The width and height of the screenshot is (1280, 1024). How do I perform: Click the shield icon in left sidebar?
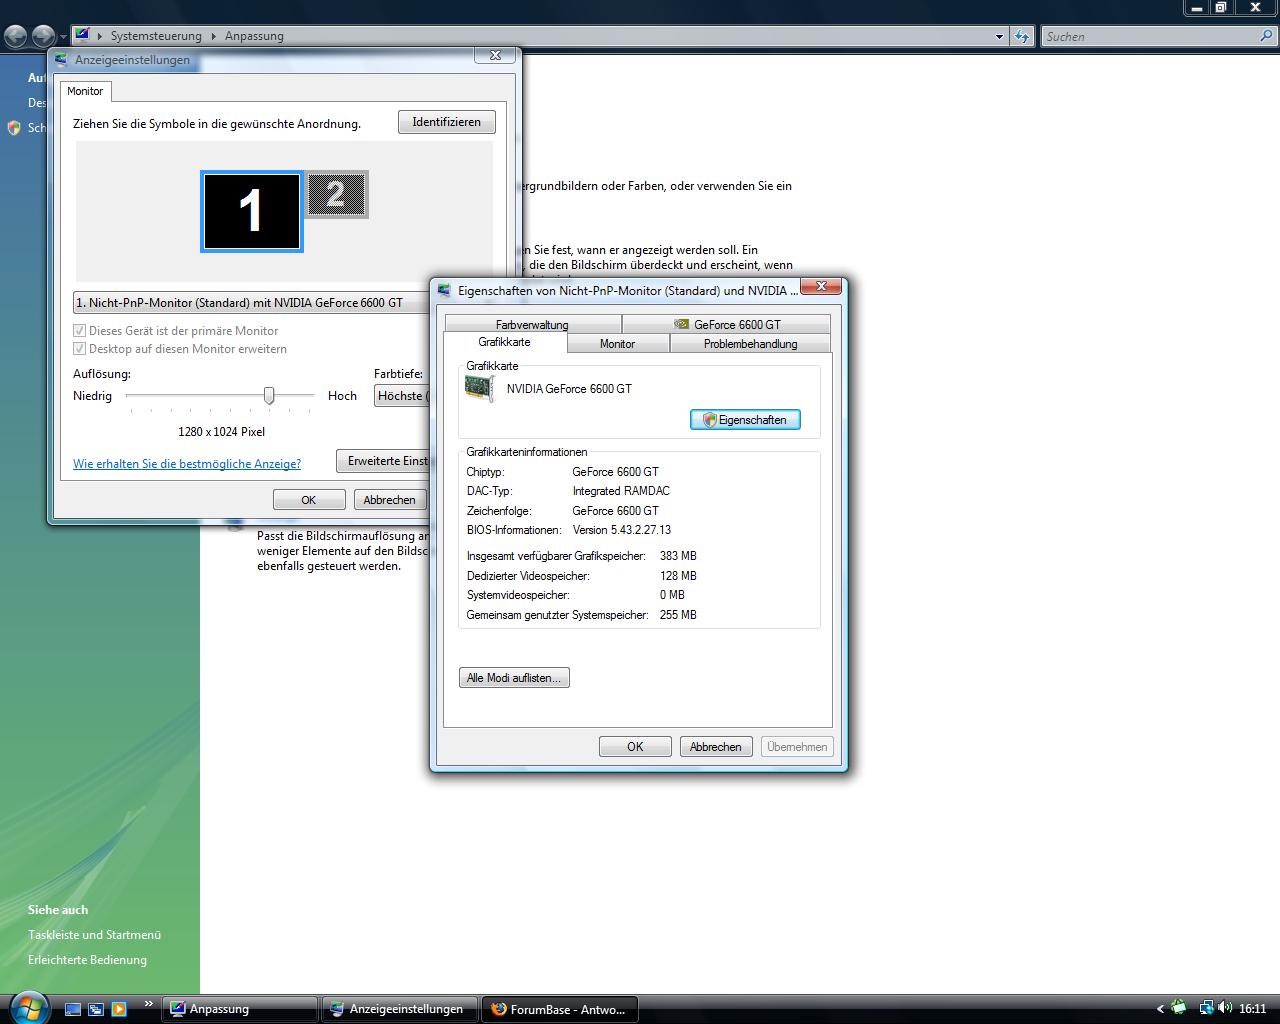click(x=14, y=128)
